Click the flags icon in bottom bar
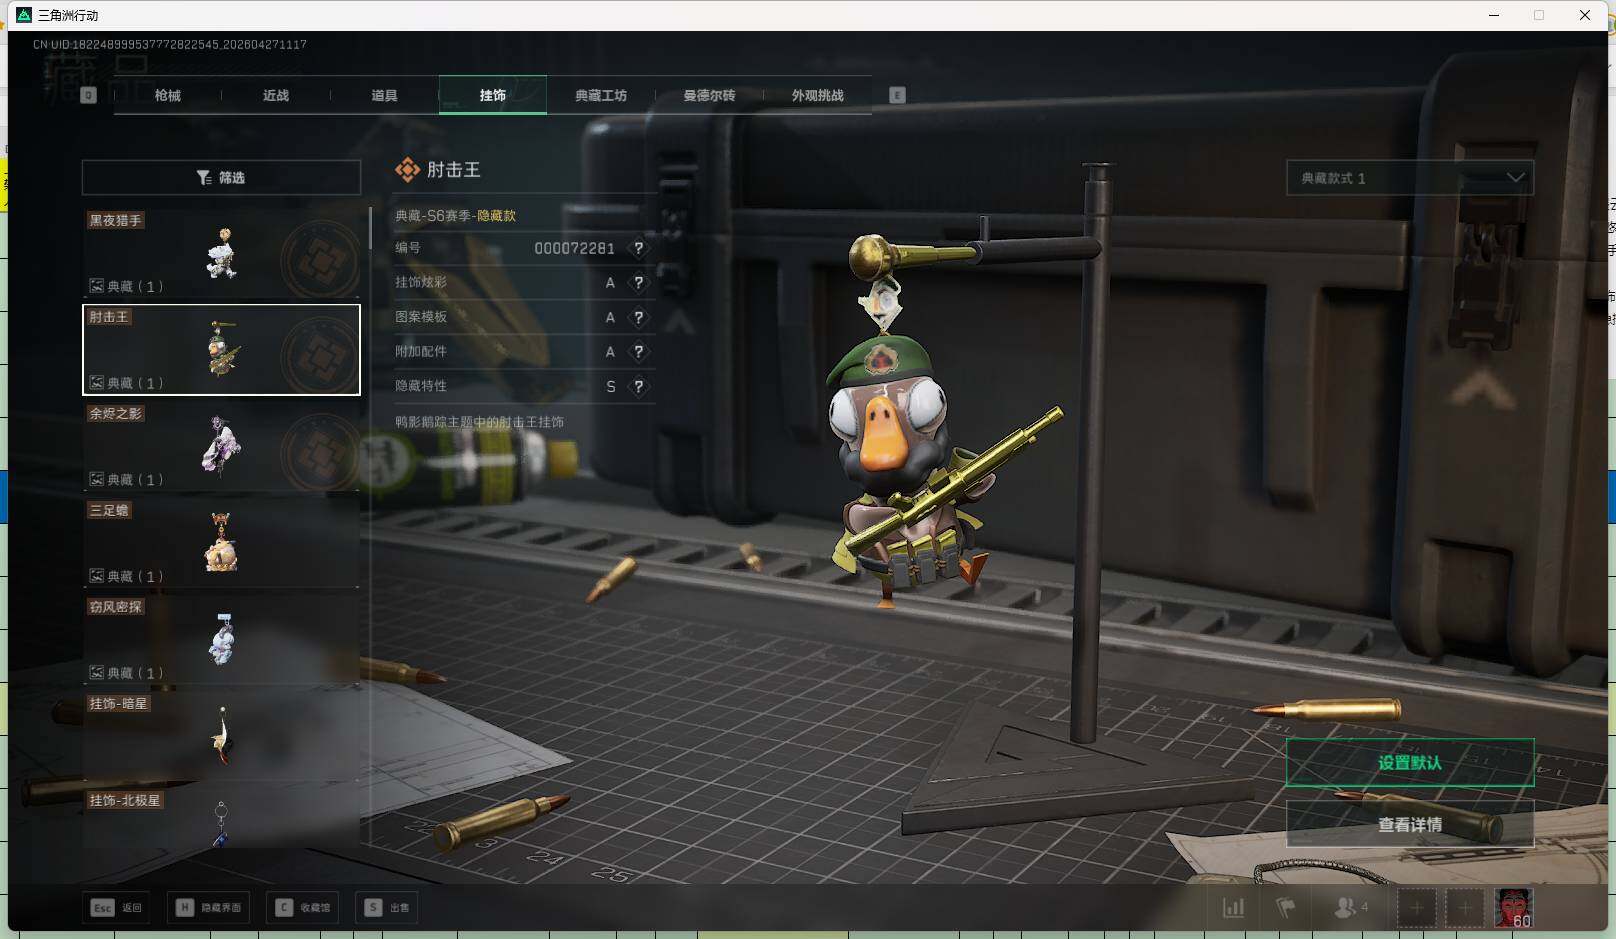This screenshot has height=939, width=1616. point(1285,908)
